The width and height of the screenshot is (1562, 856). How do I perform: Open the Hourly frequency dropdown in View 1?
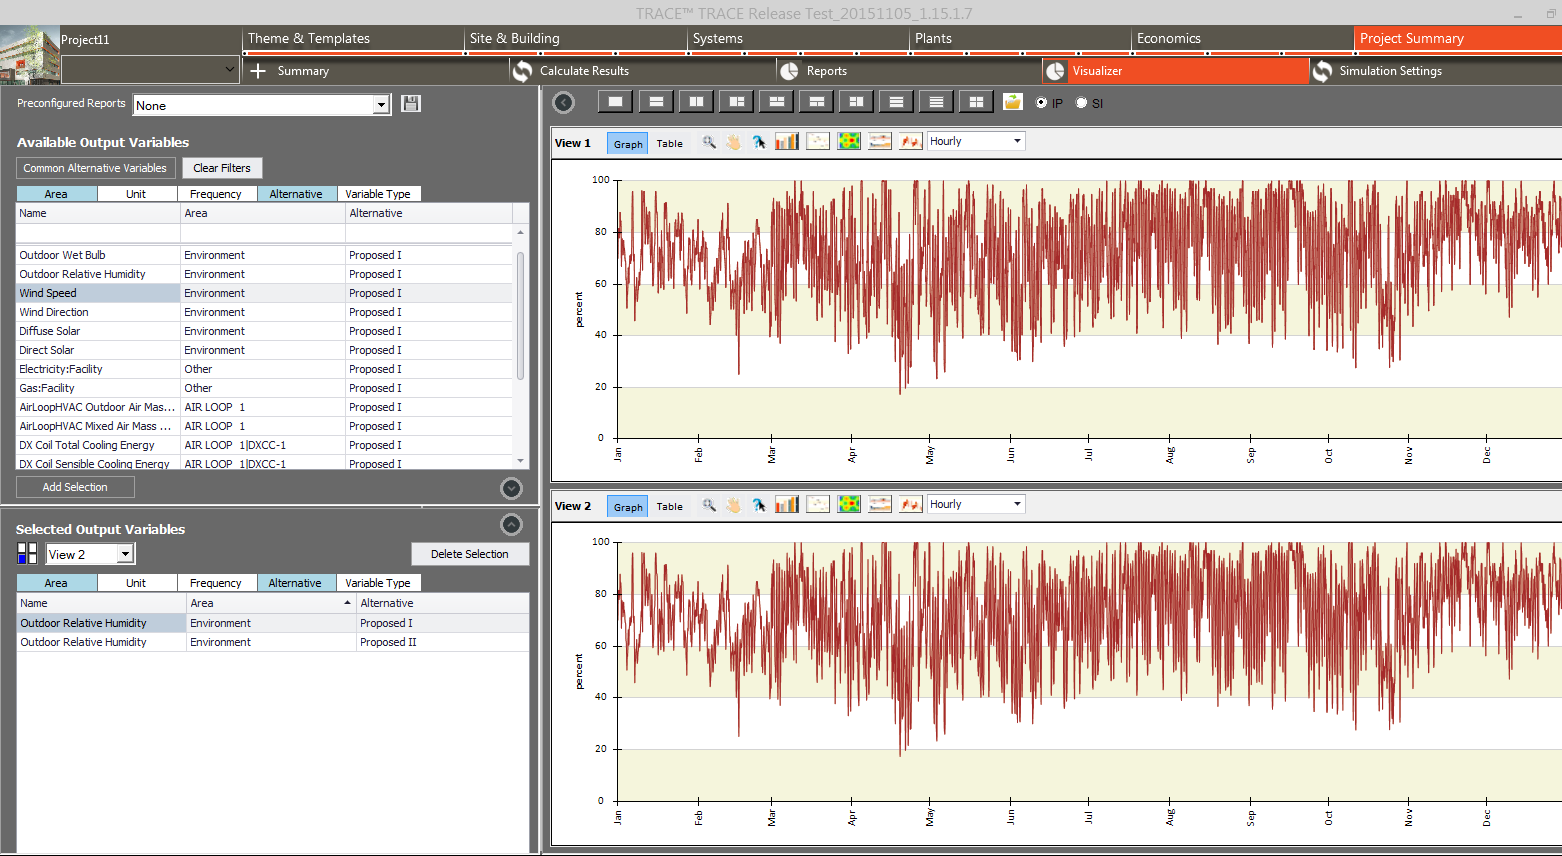(x=1017, y=141)
